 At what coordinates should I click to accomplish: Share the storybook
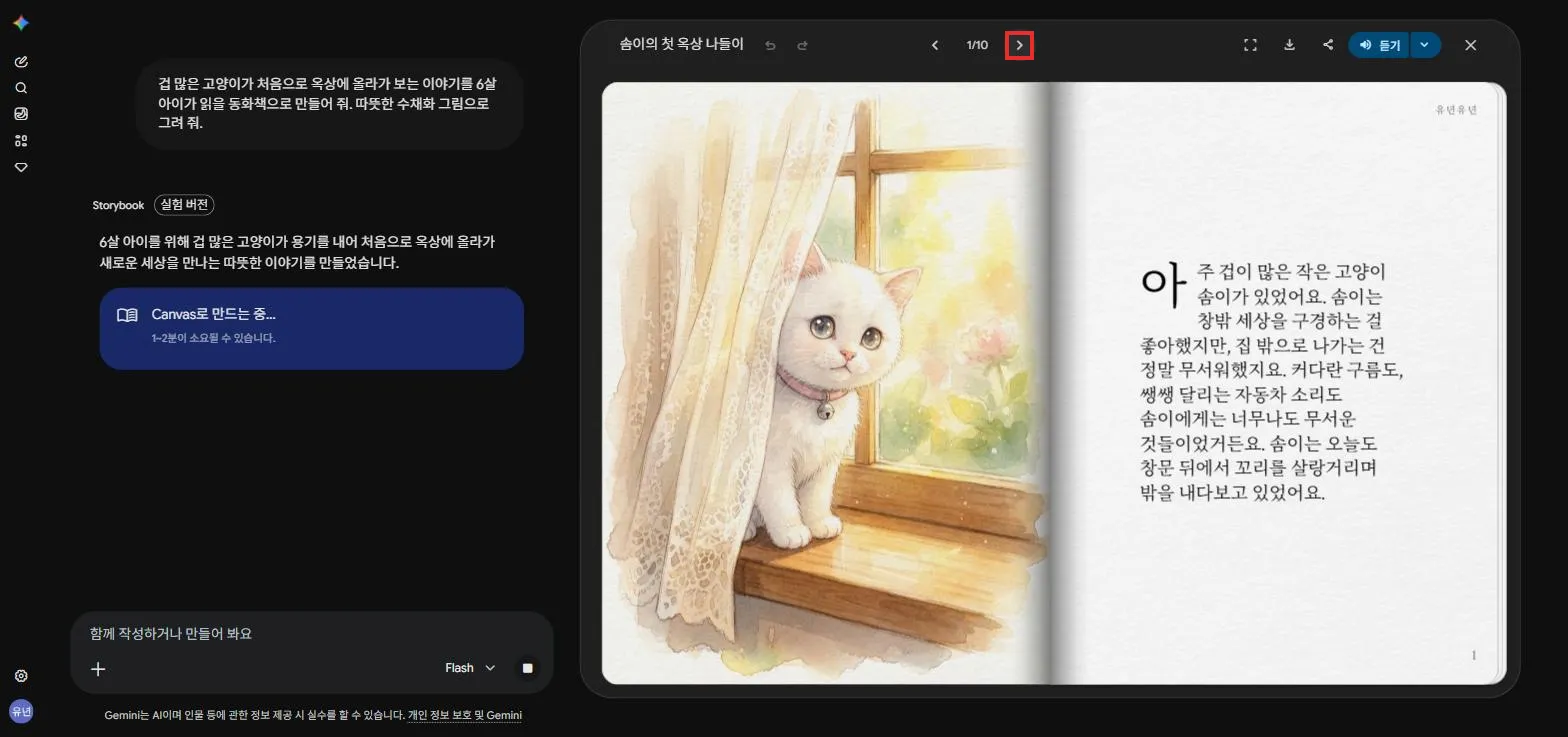click(1328, 45)
